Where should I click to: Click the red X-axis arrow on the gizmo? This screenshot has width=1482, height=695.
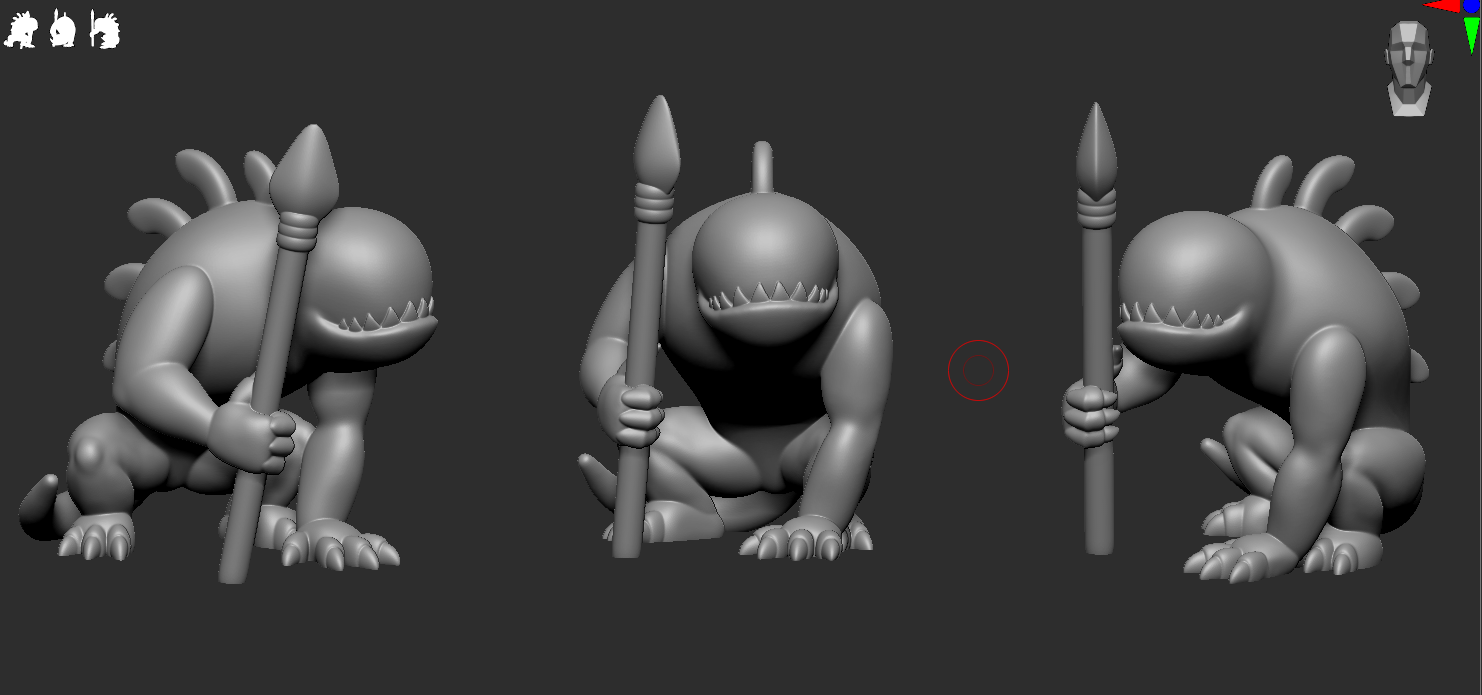click(x=1442, y=6)
